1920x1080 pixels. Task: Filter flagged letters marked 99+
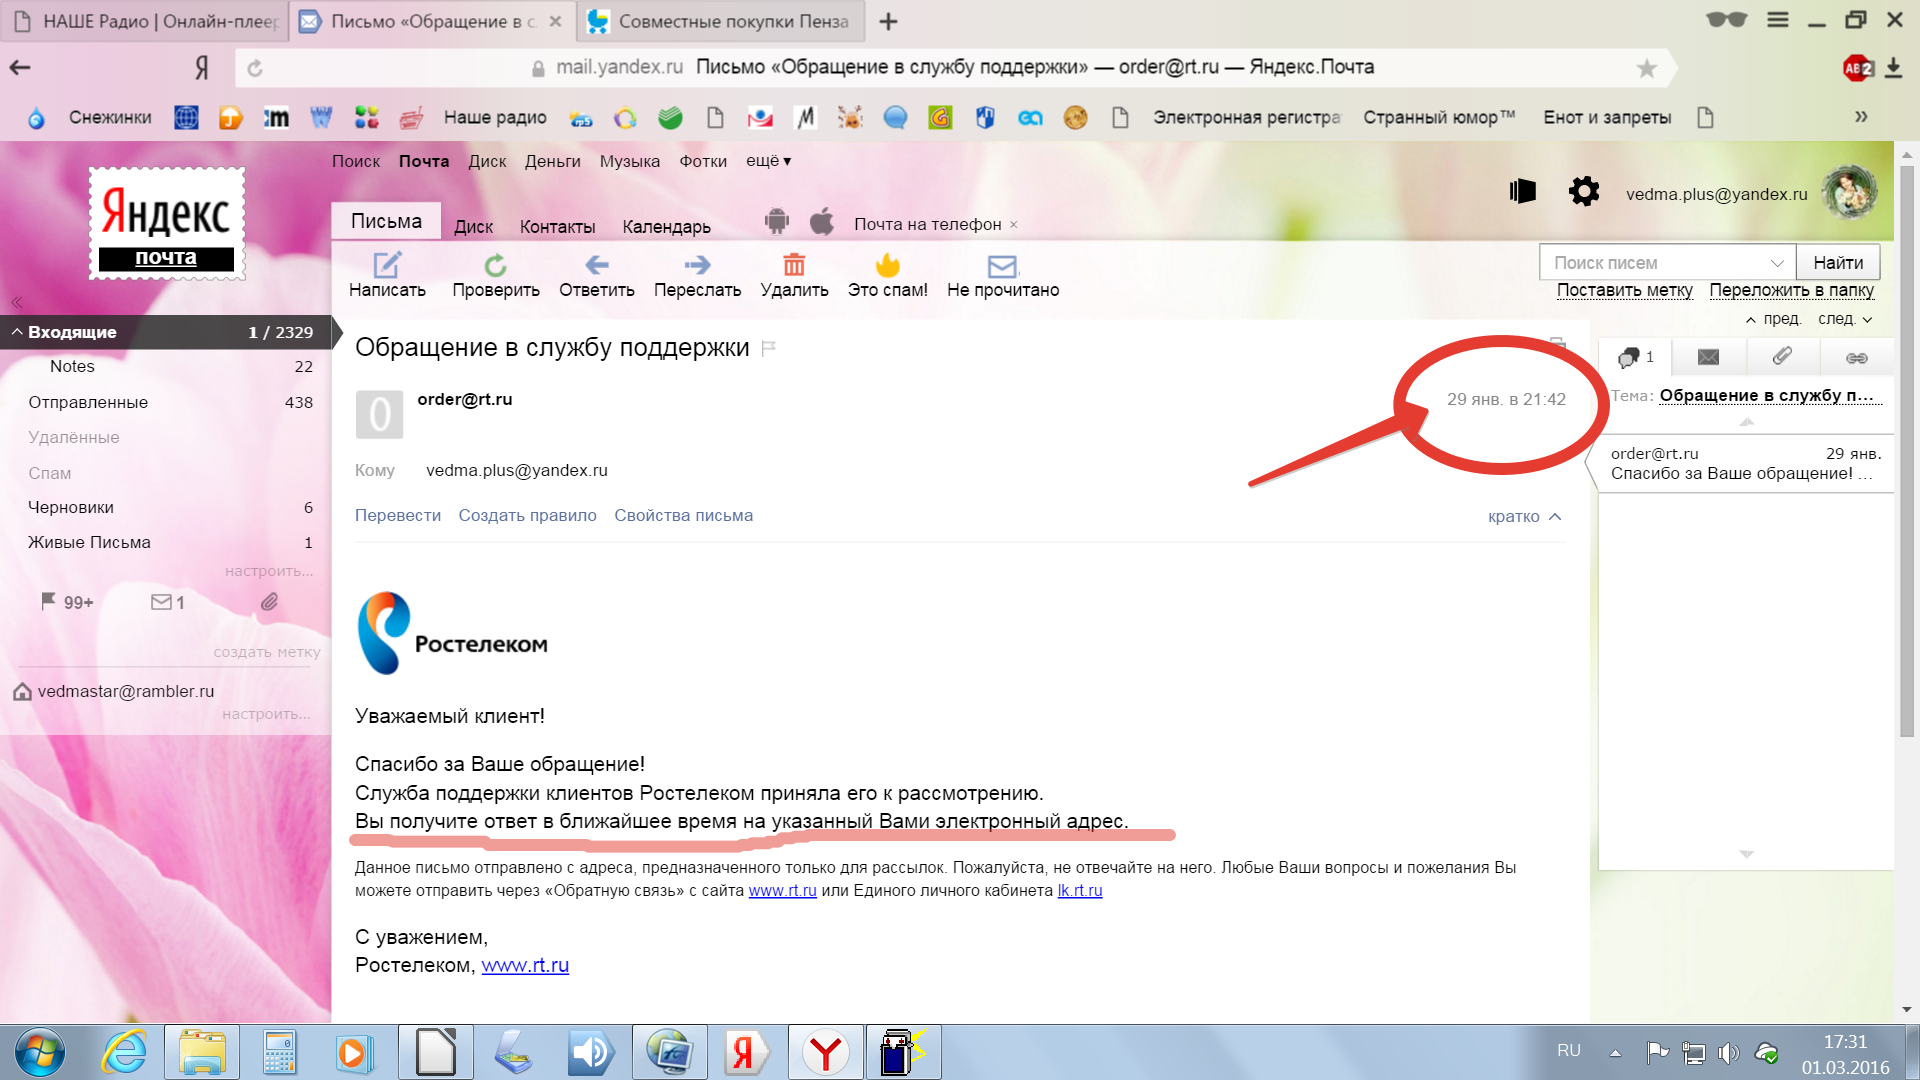67,602
